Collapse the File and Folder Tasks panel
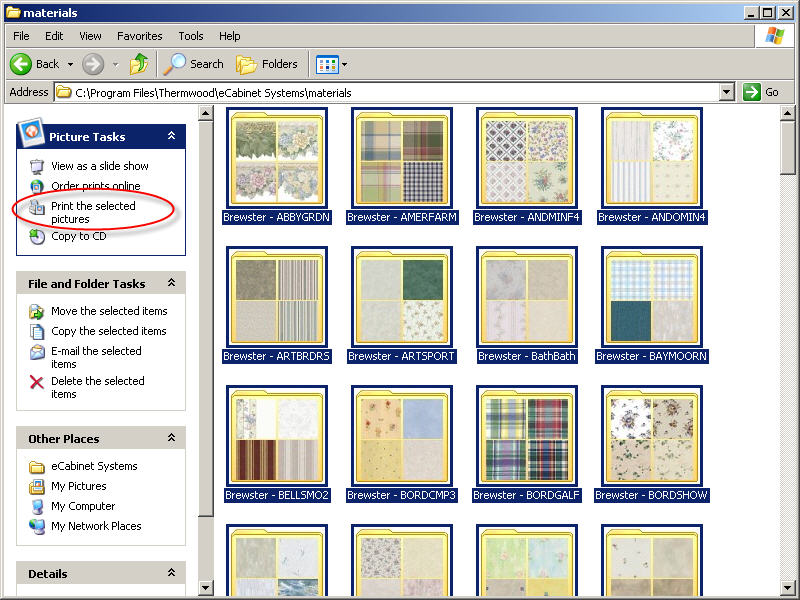This screenshot has width=800, height=600. pyautogui.click(x=171, y=283)
